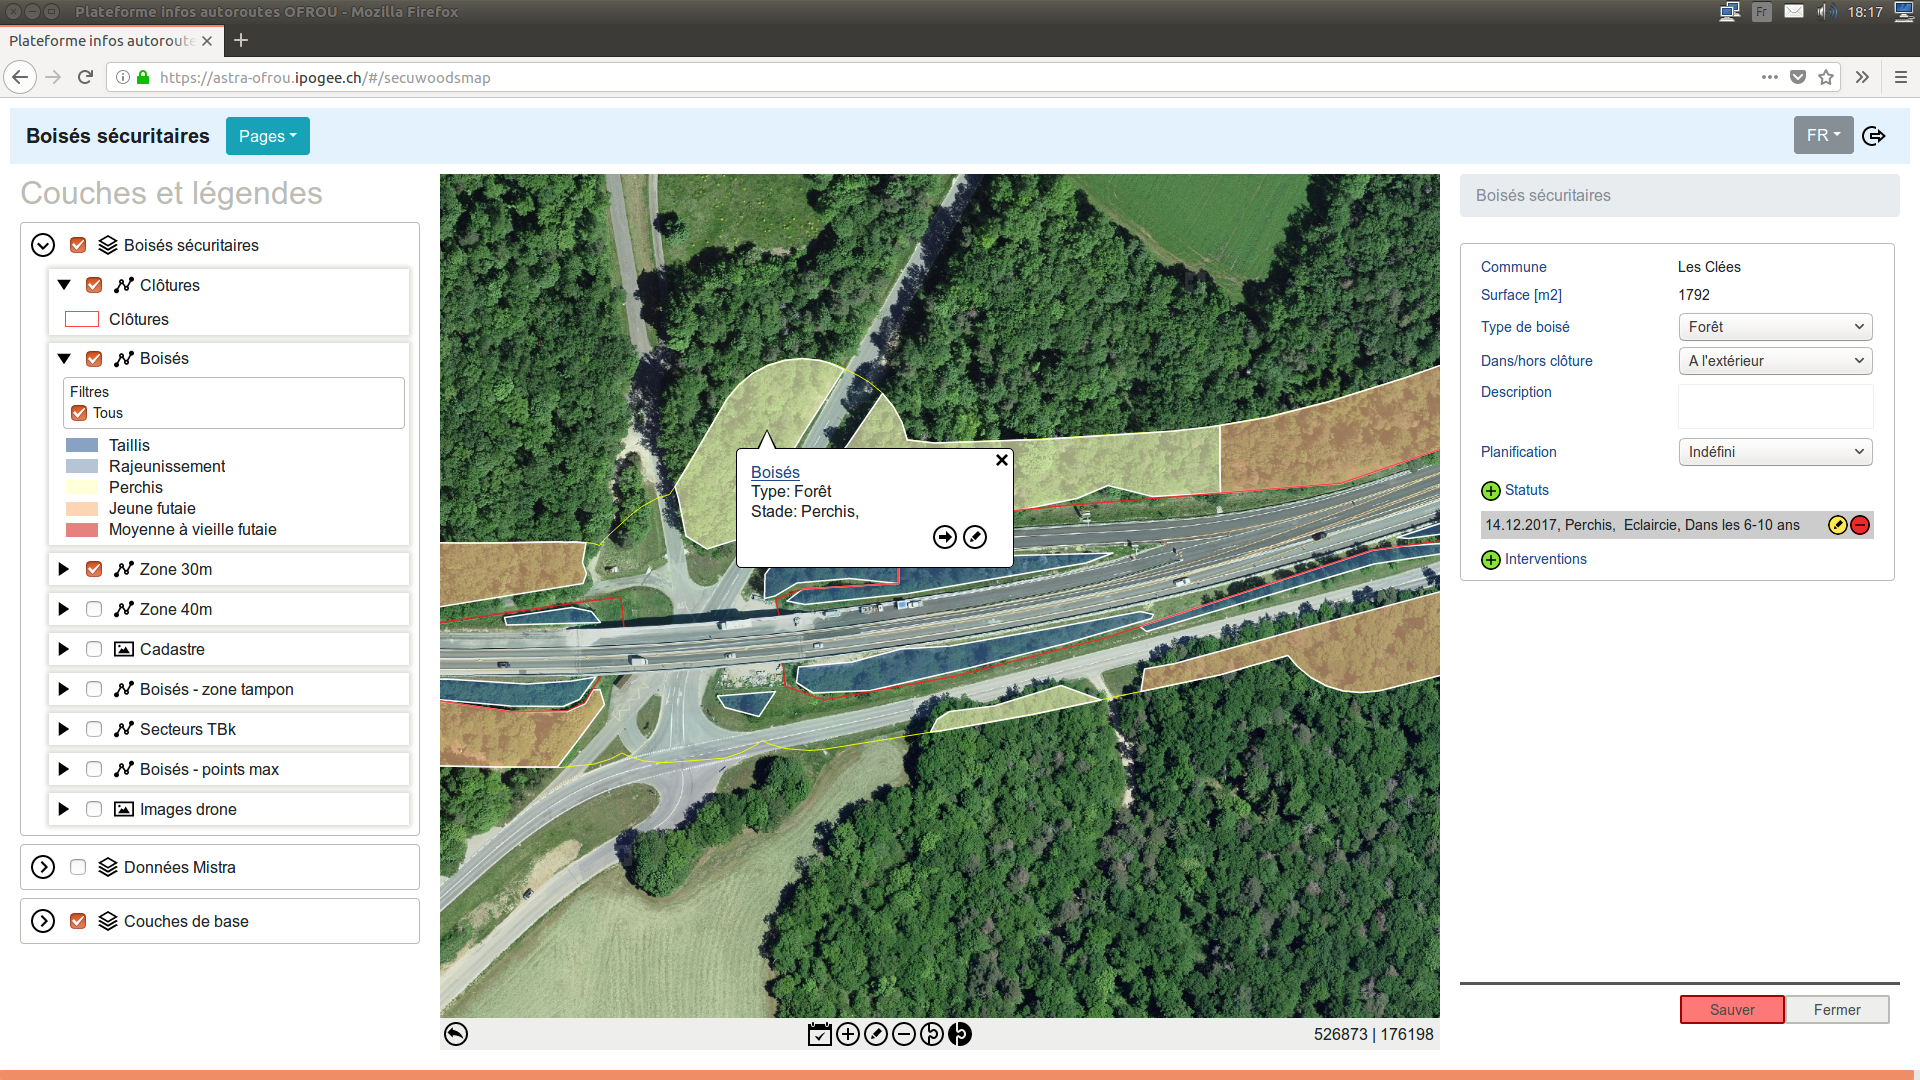Click the pencil edit tool below the map
Image resolution: width=1920 pixels, height=1080 pixels.
876,1034
